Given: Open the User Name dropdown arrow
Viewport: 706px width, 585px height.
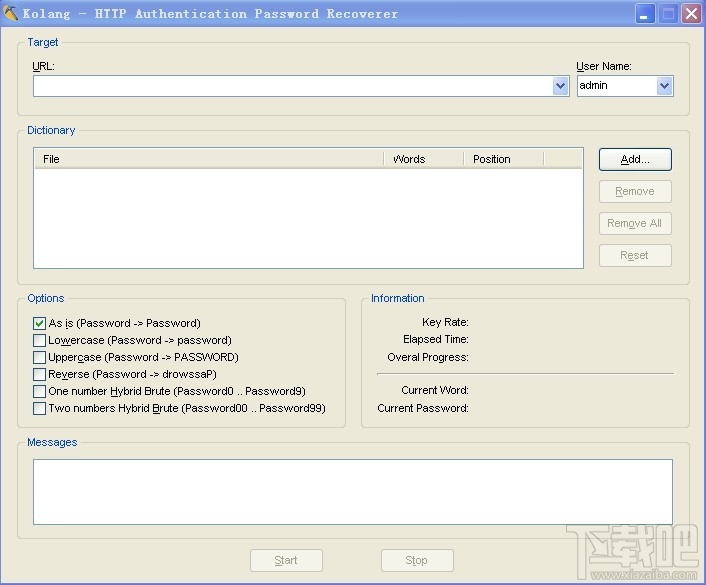Looking at the screenshot, I should tap(664, 86).
